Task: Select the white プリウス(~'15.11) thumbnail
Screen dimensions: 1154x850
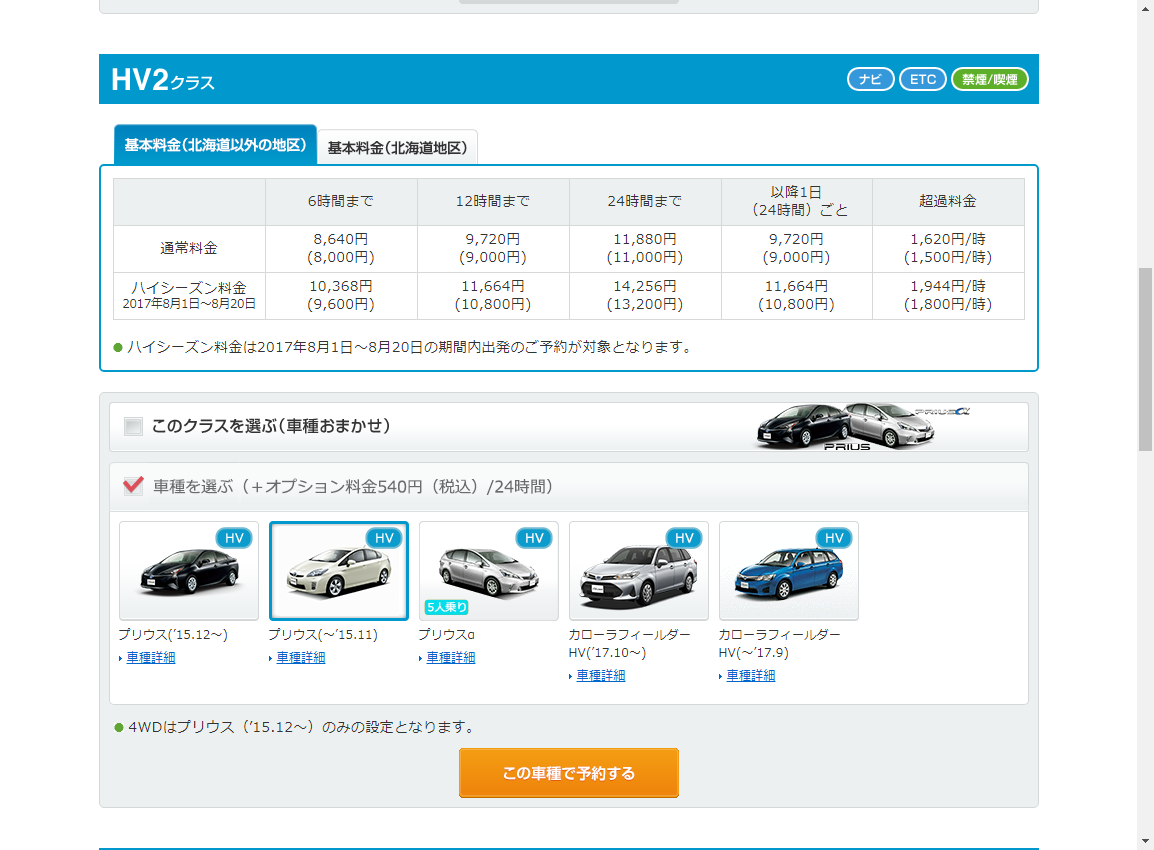Action: click(339, 571)
